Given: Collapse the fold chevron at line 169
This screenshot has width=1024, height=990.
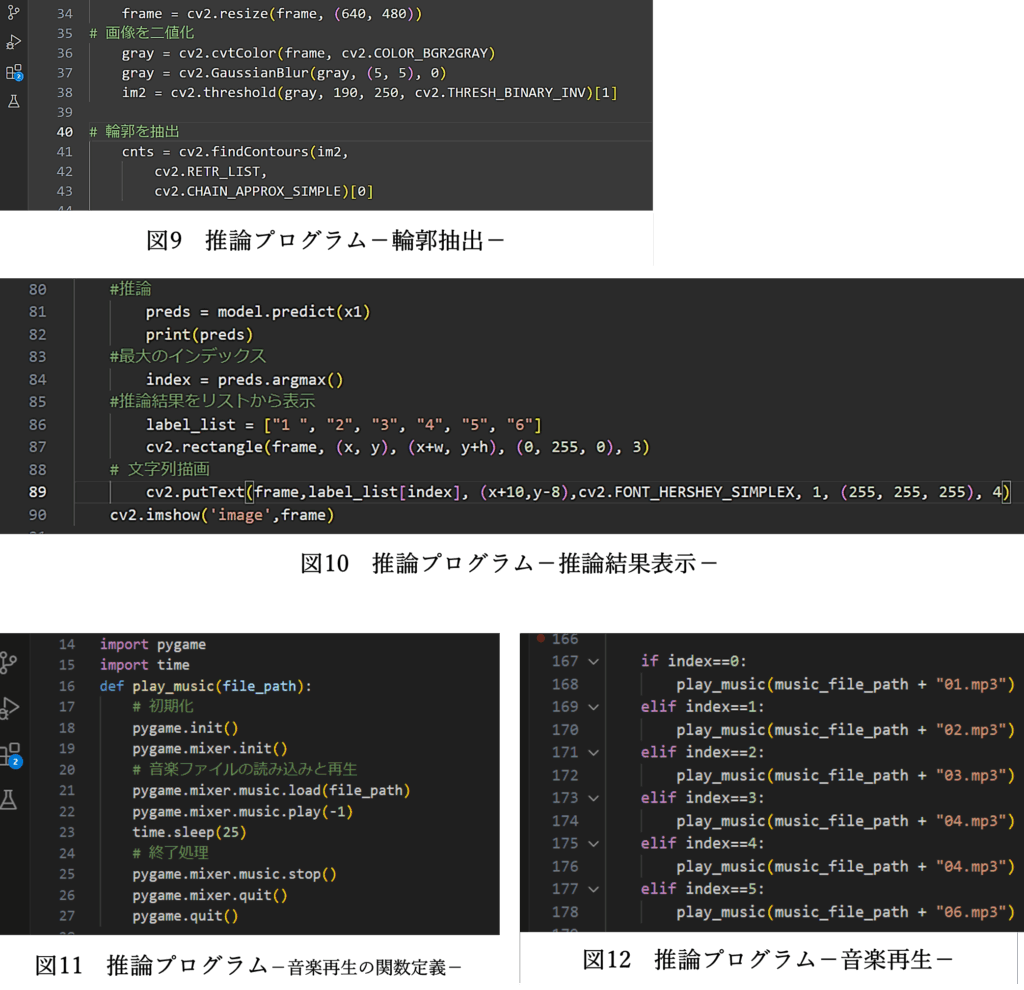Looking at the screenshot, I should [x=593, y=707].
